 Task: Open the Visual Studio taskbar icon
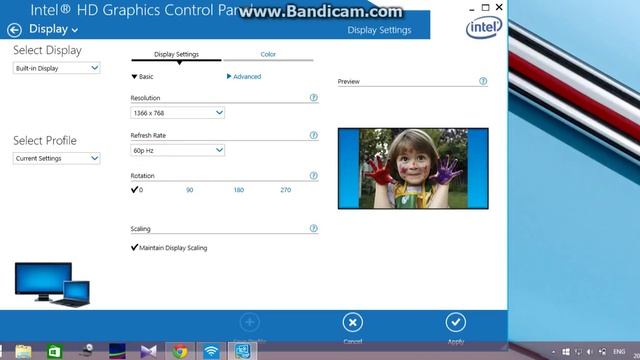148,351
